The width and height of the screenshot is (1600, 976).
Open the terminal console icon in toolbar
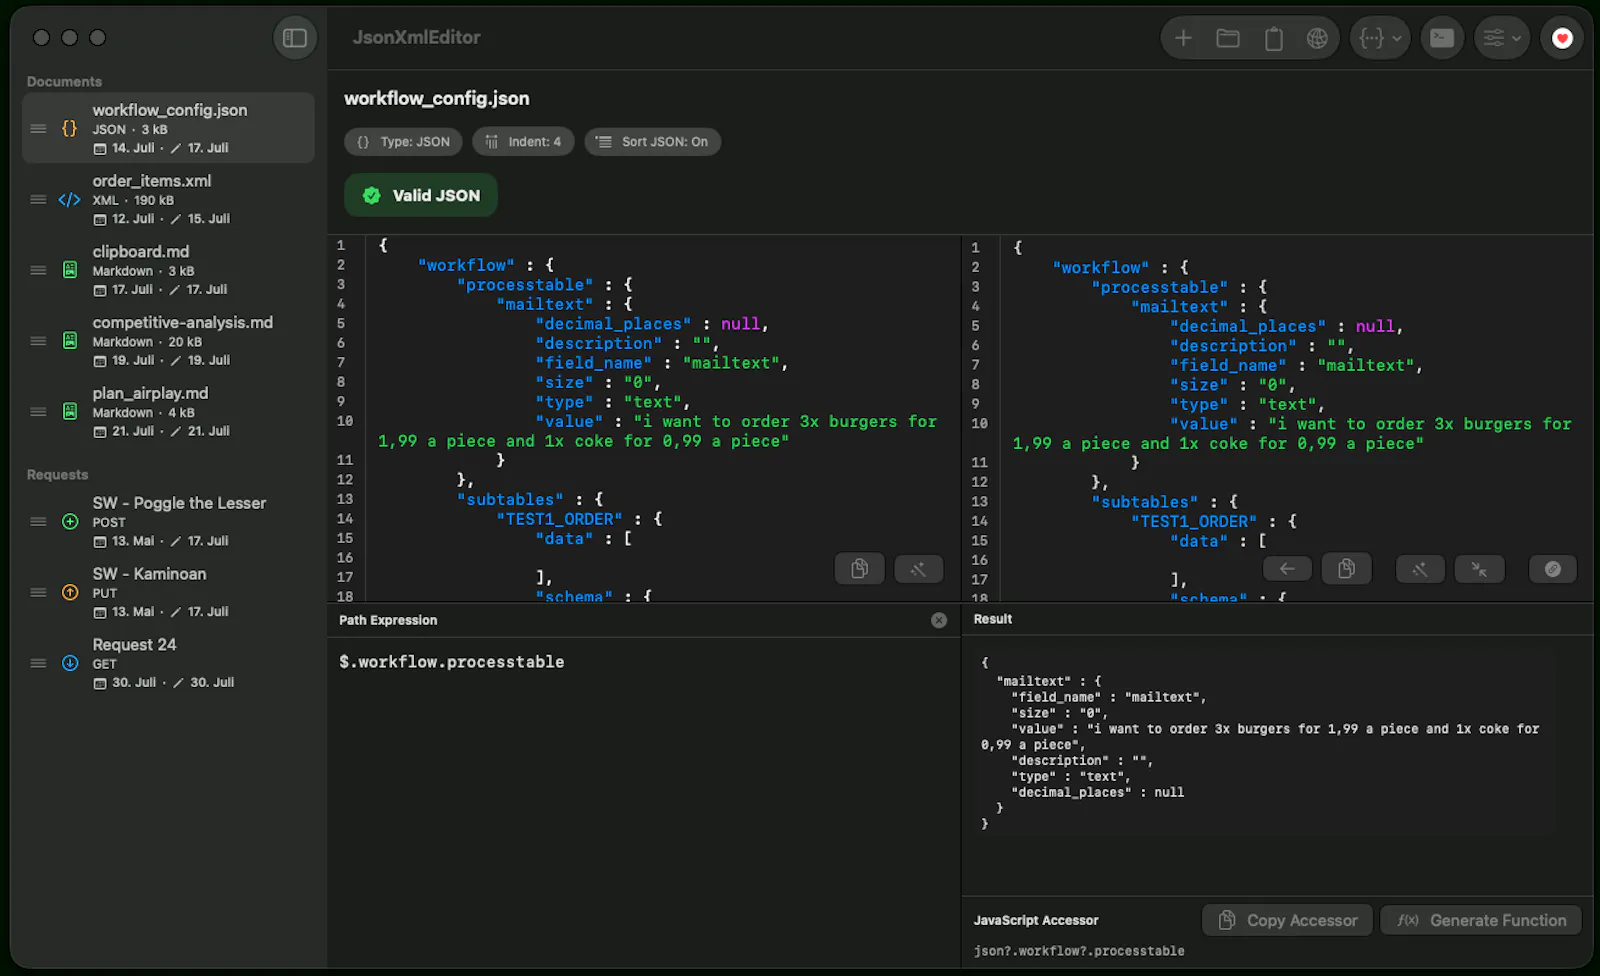coord(1442,38)
